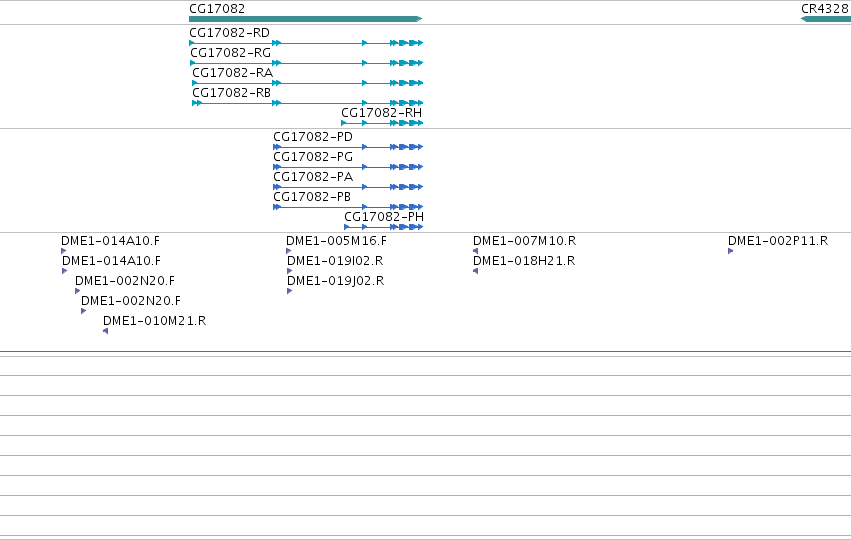Click reverse arrow marker under DME1-018H21.R
The height and width of the screenshot is (540, 851).
pos(475,271)
